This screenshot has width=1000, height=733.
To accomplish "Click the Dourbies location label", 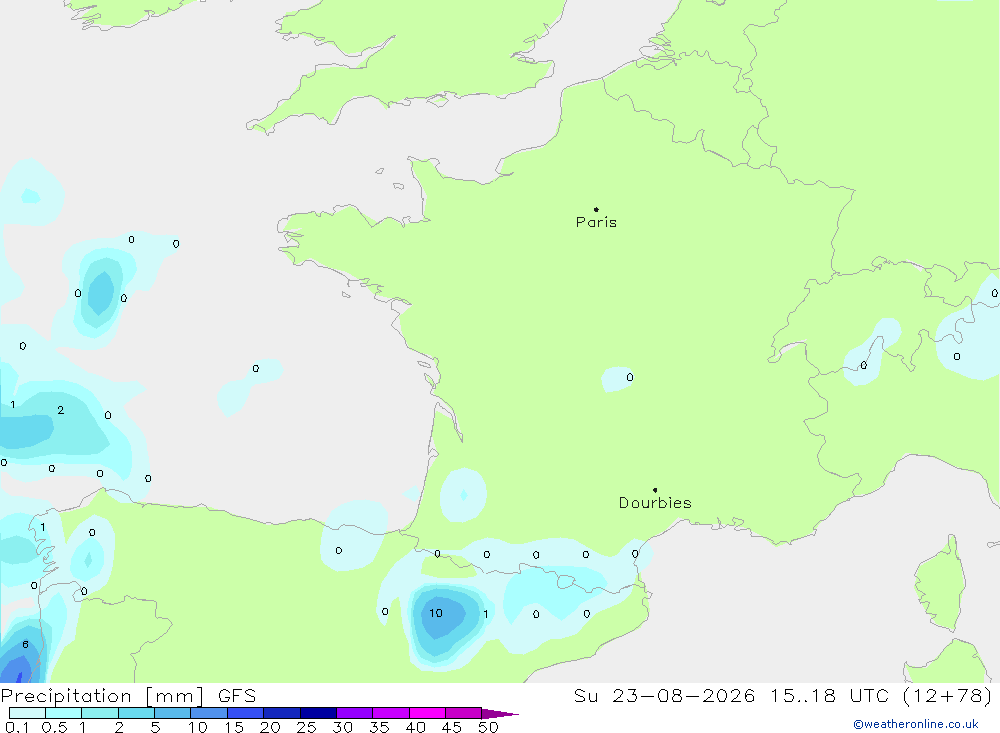I will [655, 503].
